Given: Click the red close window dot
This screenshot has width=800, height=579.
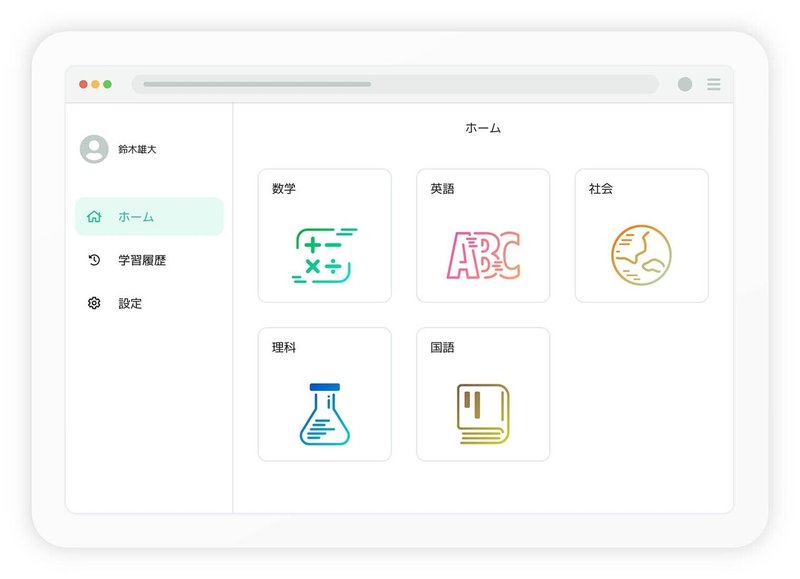Looking at the screenshot, I should (83, 84).
